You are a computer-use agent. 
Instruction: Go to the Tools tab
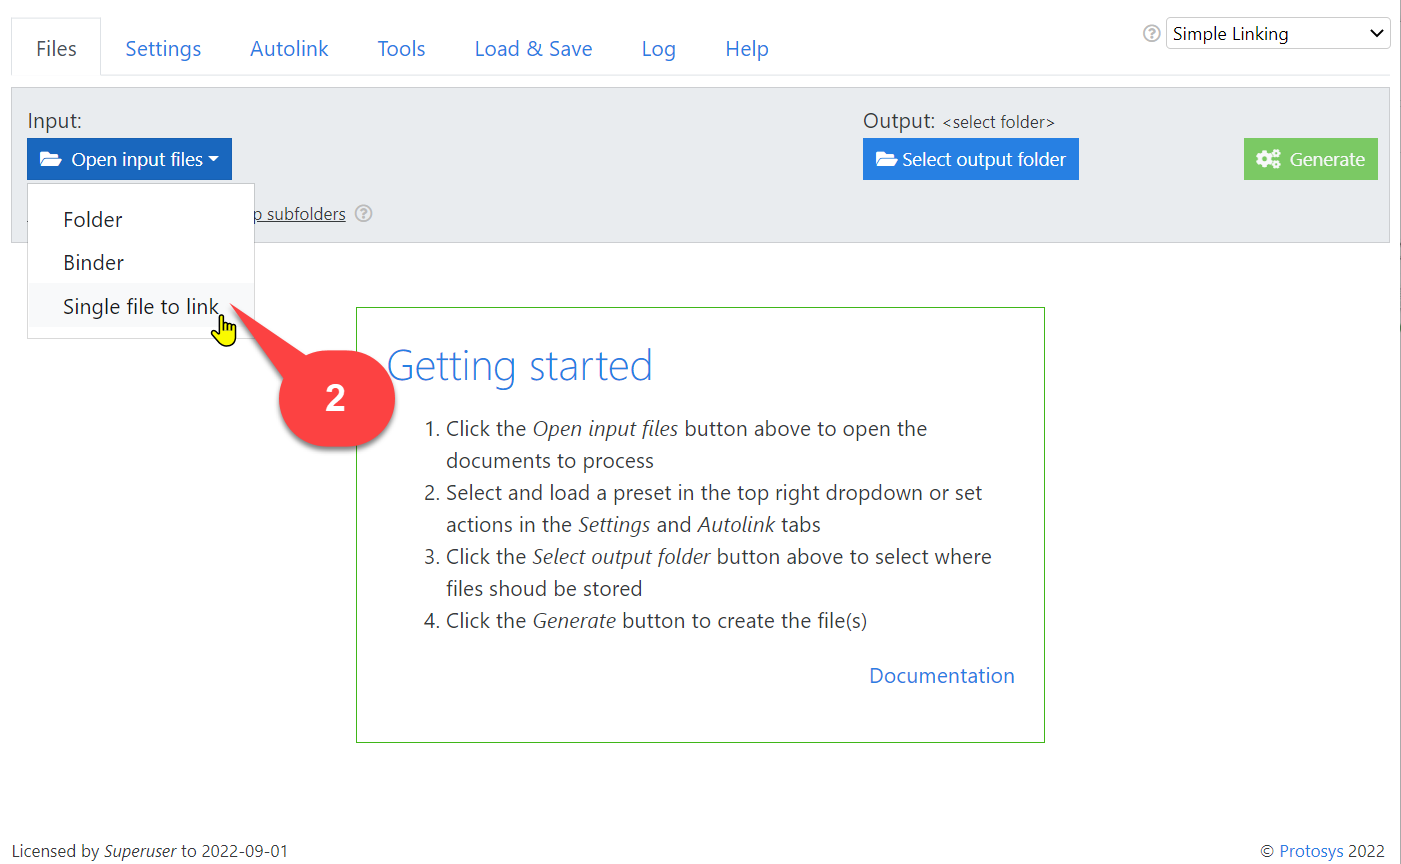(x=401, y=49)
